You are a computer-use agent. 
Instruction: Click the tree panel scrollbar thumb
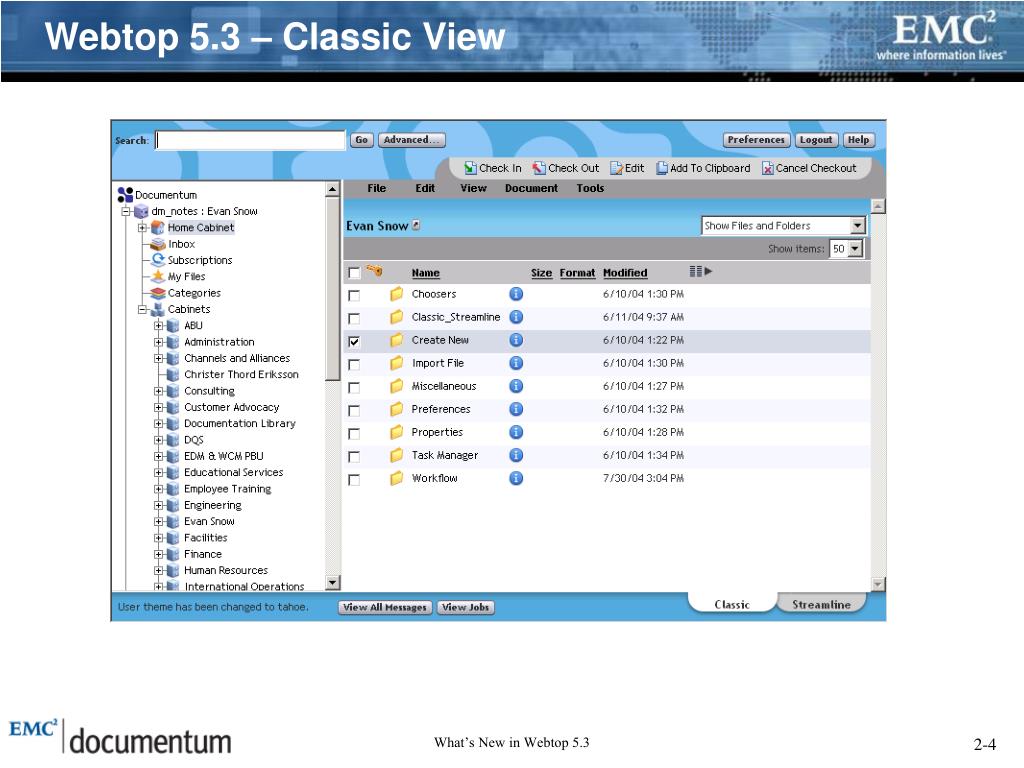(x=332, y=288)
